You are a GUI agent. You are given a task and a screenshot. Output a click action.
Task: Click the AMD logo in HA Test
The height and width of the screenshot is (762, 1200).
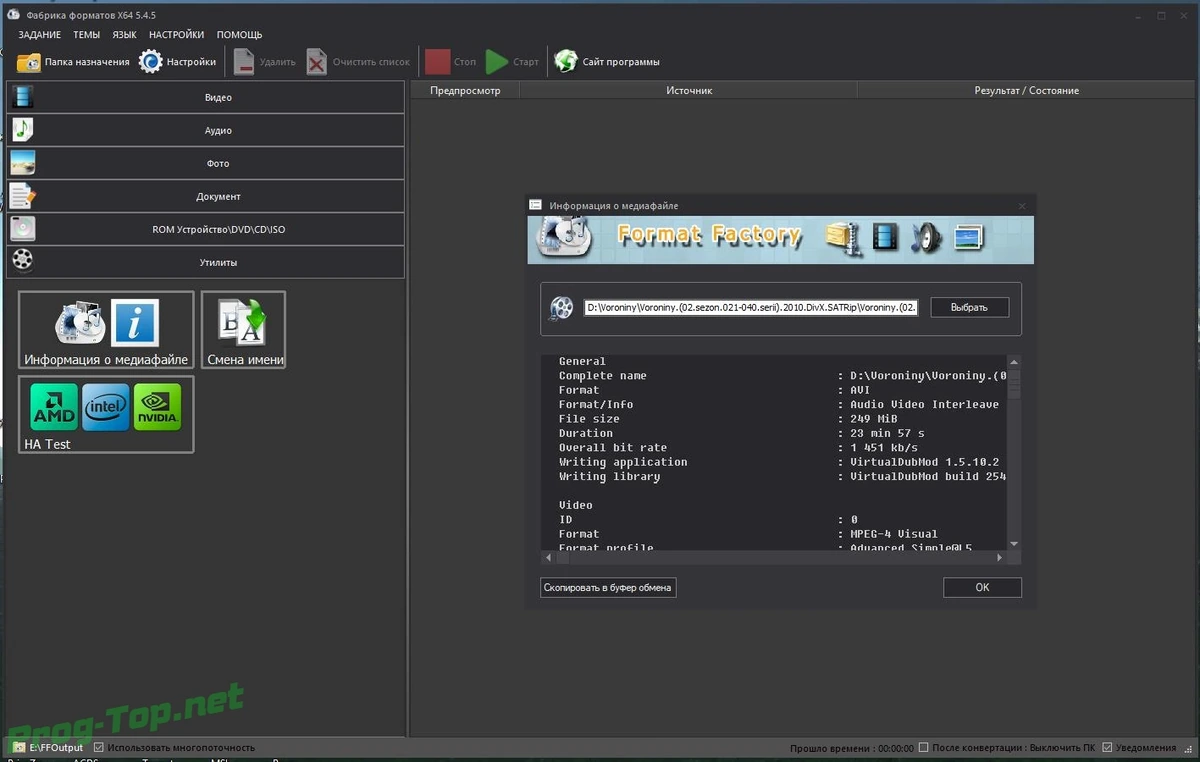pos(54,407)
